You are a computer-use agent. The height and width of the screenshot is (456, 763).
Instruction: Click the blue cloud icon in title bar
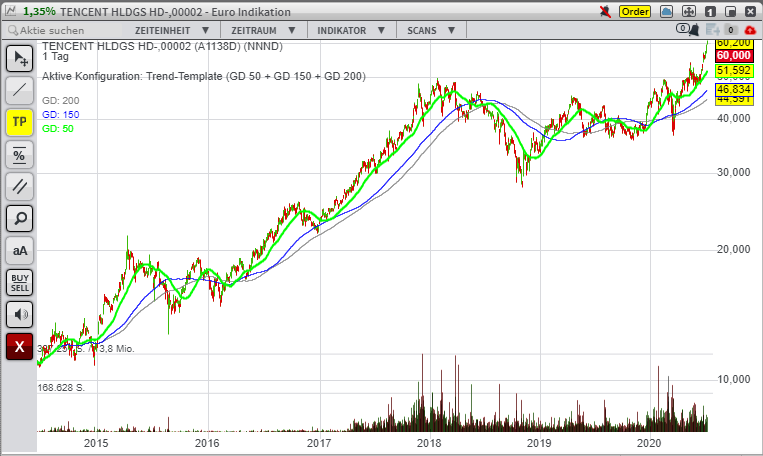tap(666, 12)
